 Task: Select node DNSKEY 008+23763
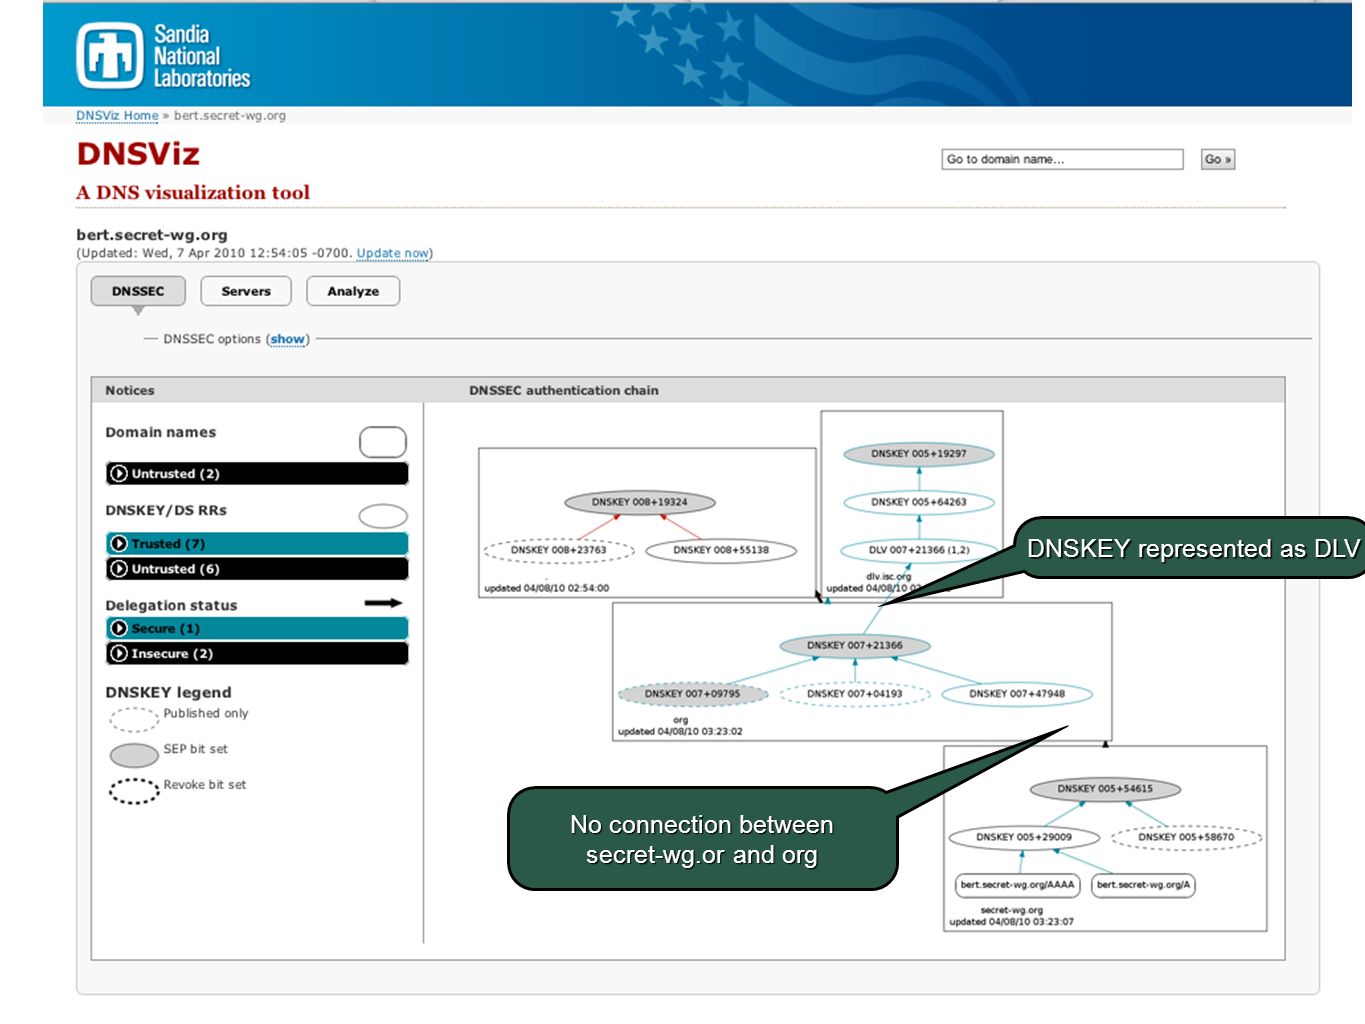559,550
